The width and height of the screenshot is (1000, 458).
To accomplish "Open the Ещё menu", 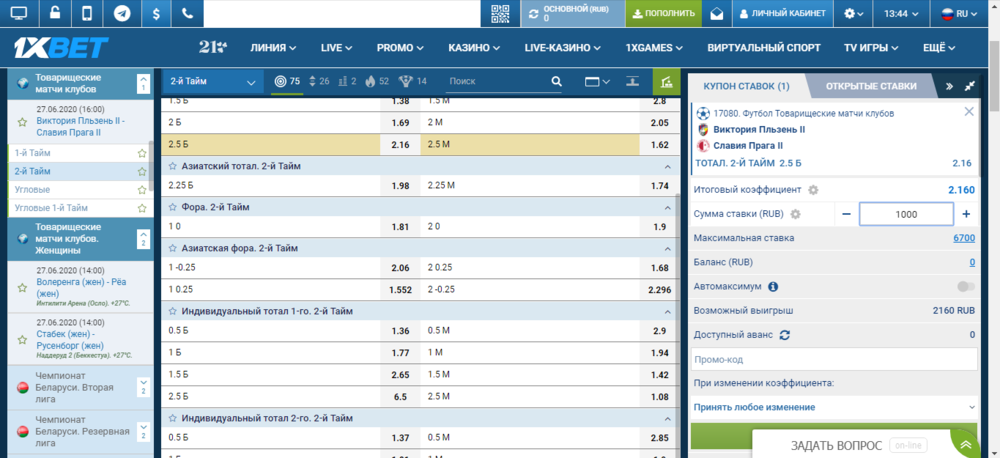I will coord(939,48).
